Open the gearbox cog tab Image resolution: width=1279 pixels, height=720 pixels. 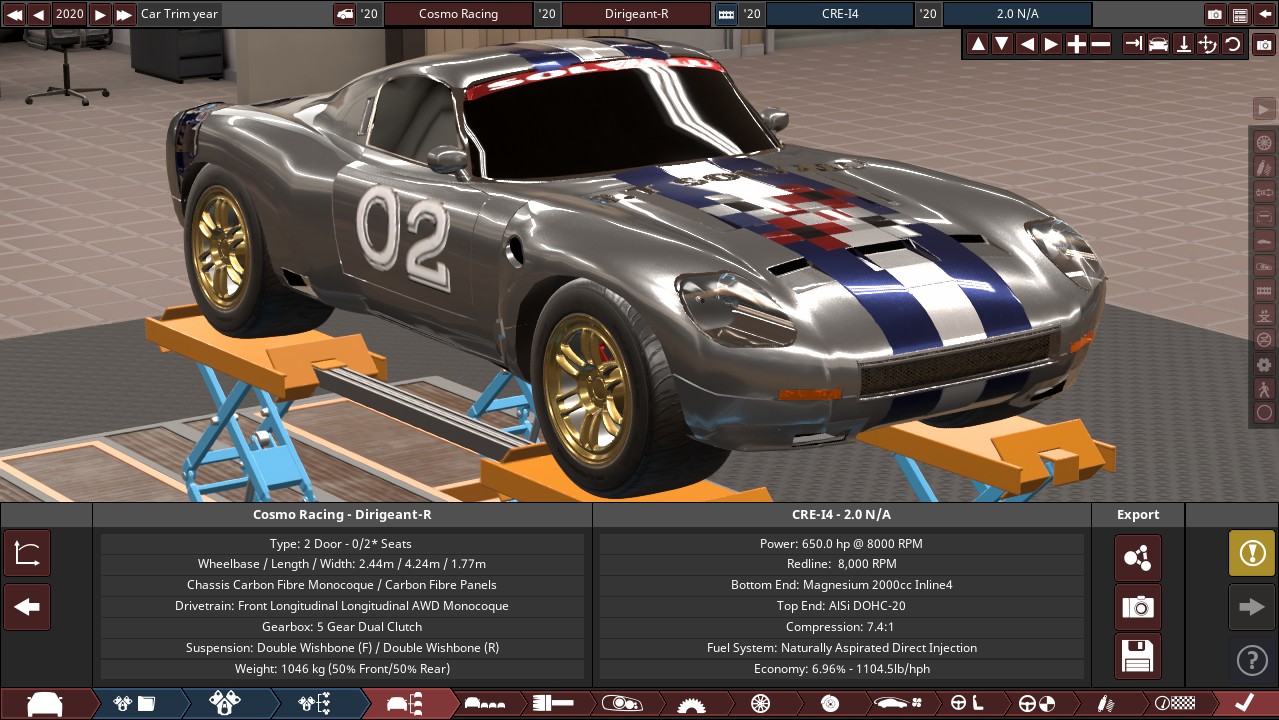690,703
